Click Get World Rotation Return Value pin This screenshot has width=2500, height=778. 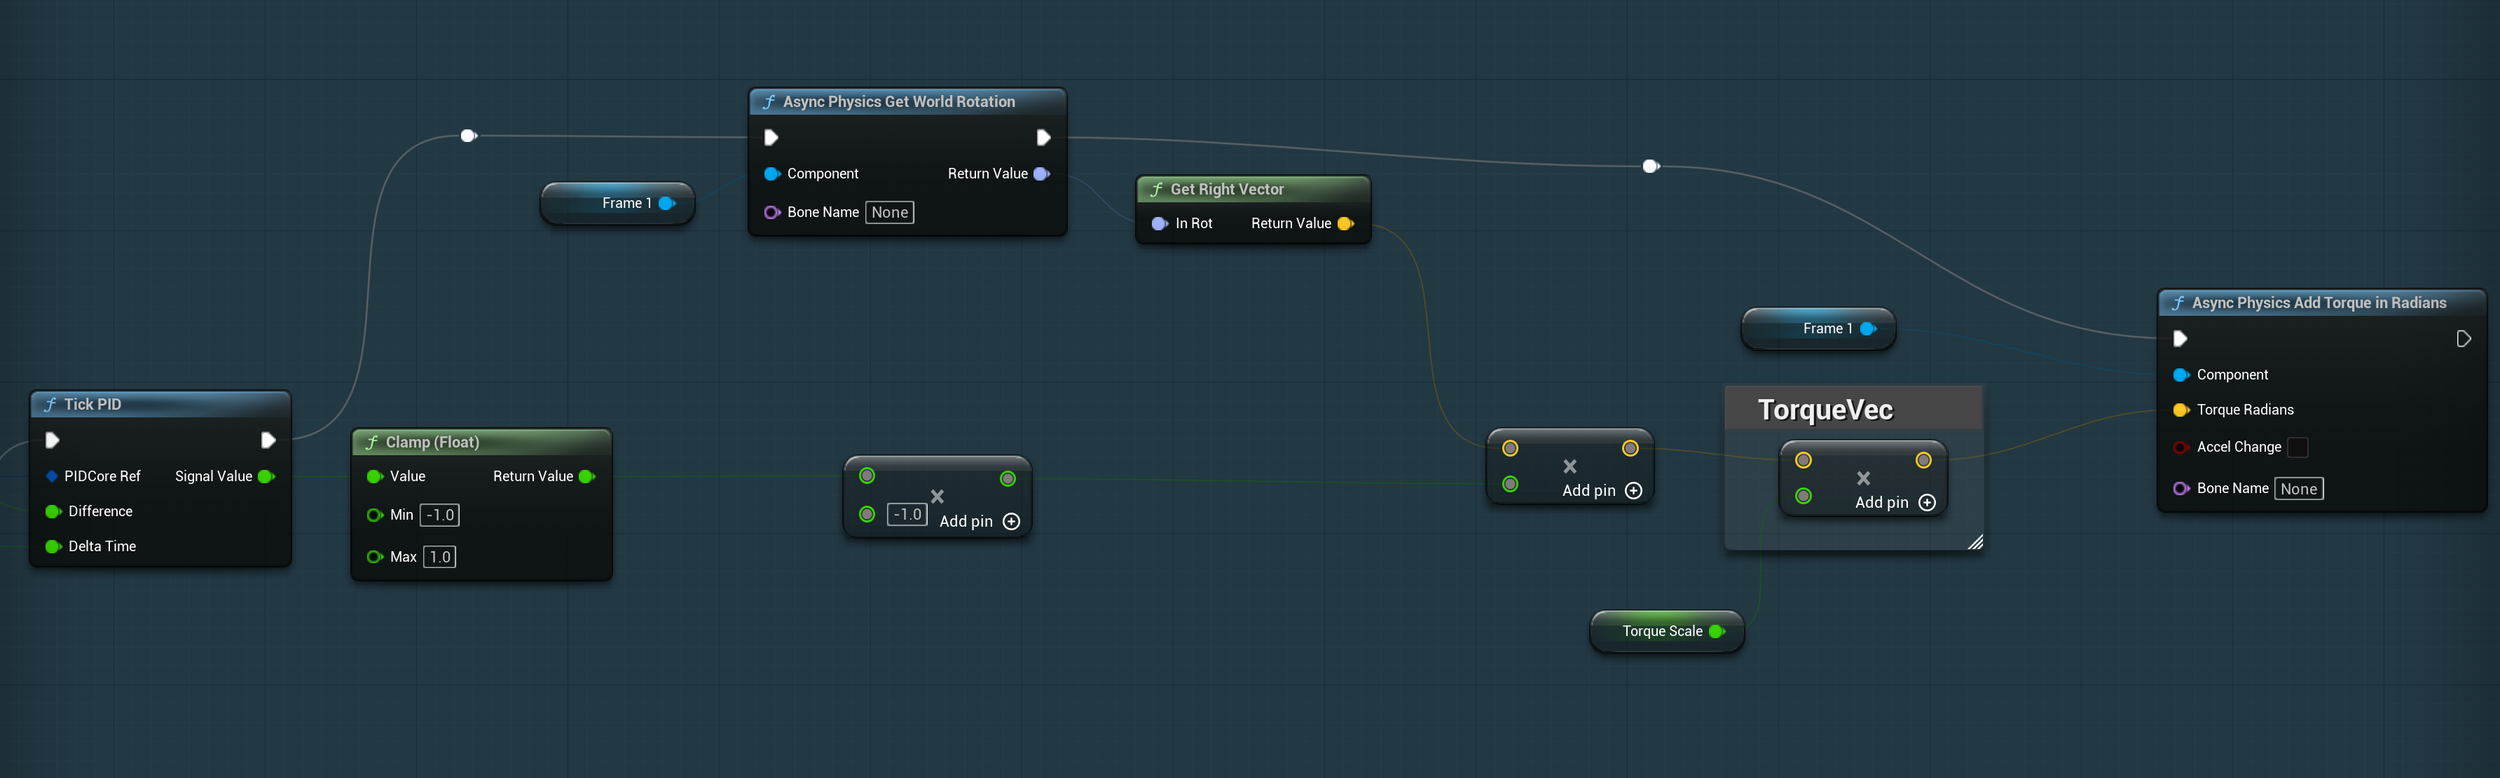coord(1042,174)
